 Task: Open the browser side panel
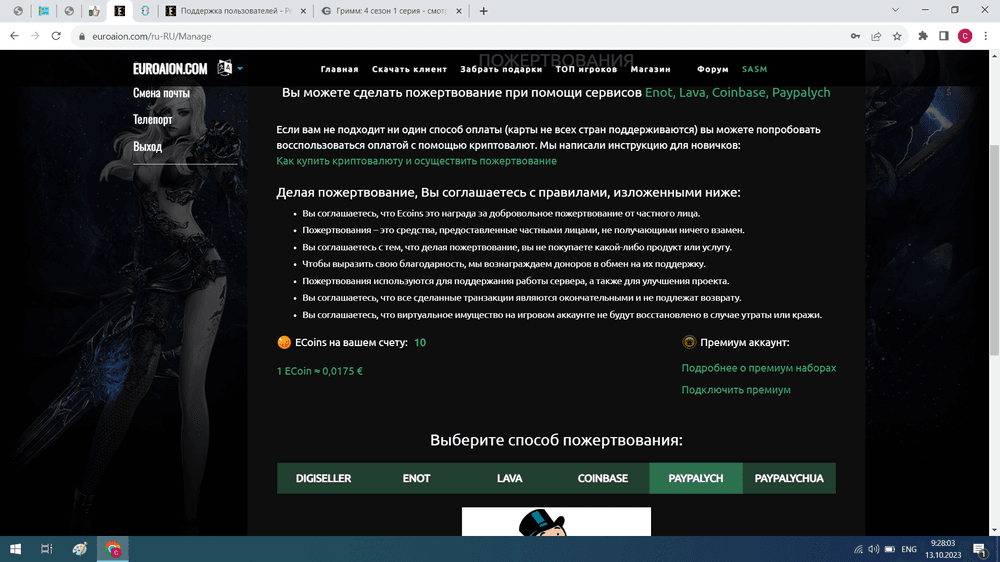tap(943, 36)
